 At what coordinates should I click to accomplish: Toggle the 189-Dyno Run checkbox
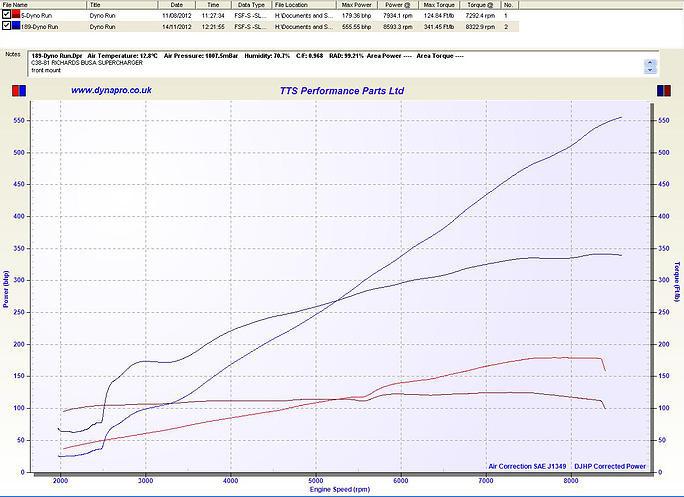click(7, 27)
